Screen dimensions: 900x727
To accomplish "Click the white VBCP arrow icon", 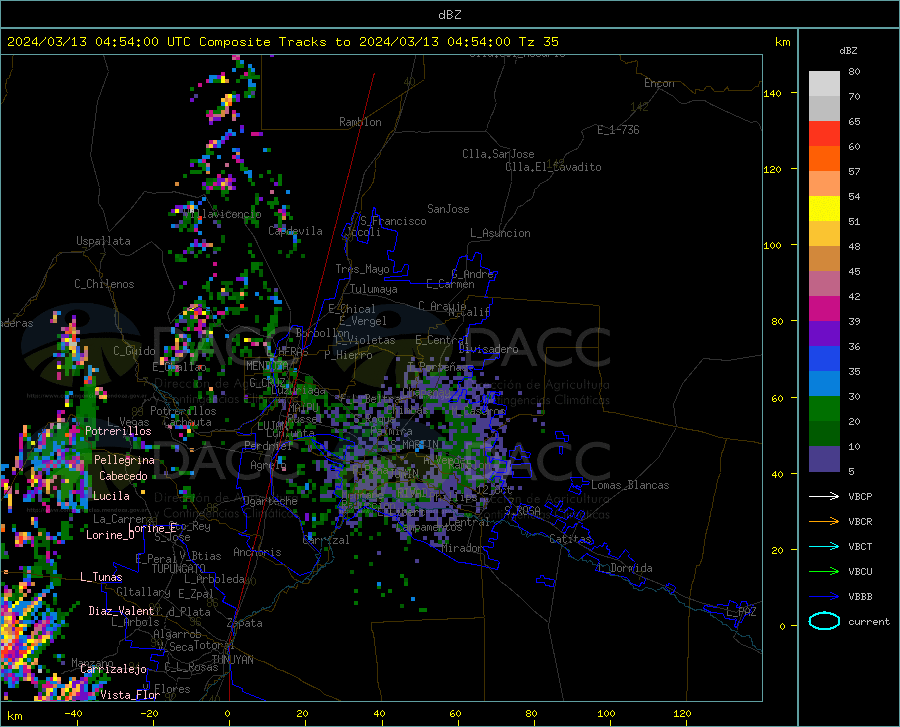I will click(824, 496).
